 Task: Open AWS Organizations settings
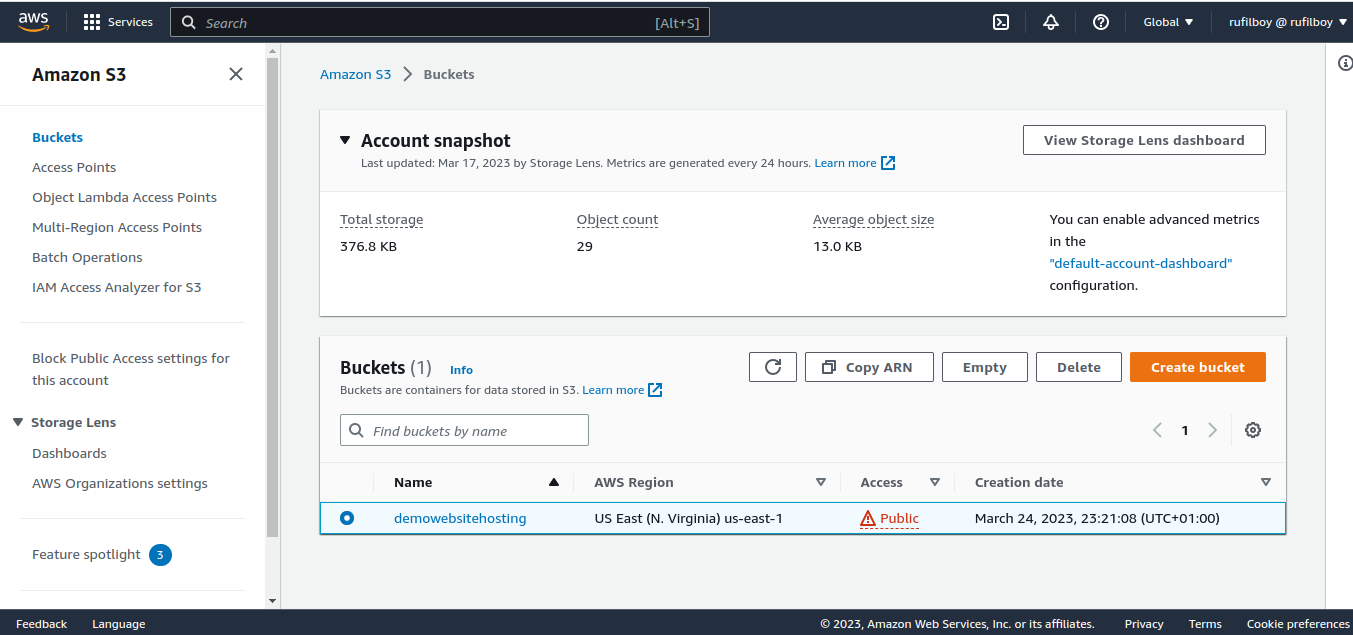(x=120, y=483)
